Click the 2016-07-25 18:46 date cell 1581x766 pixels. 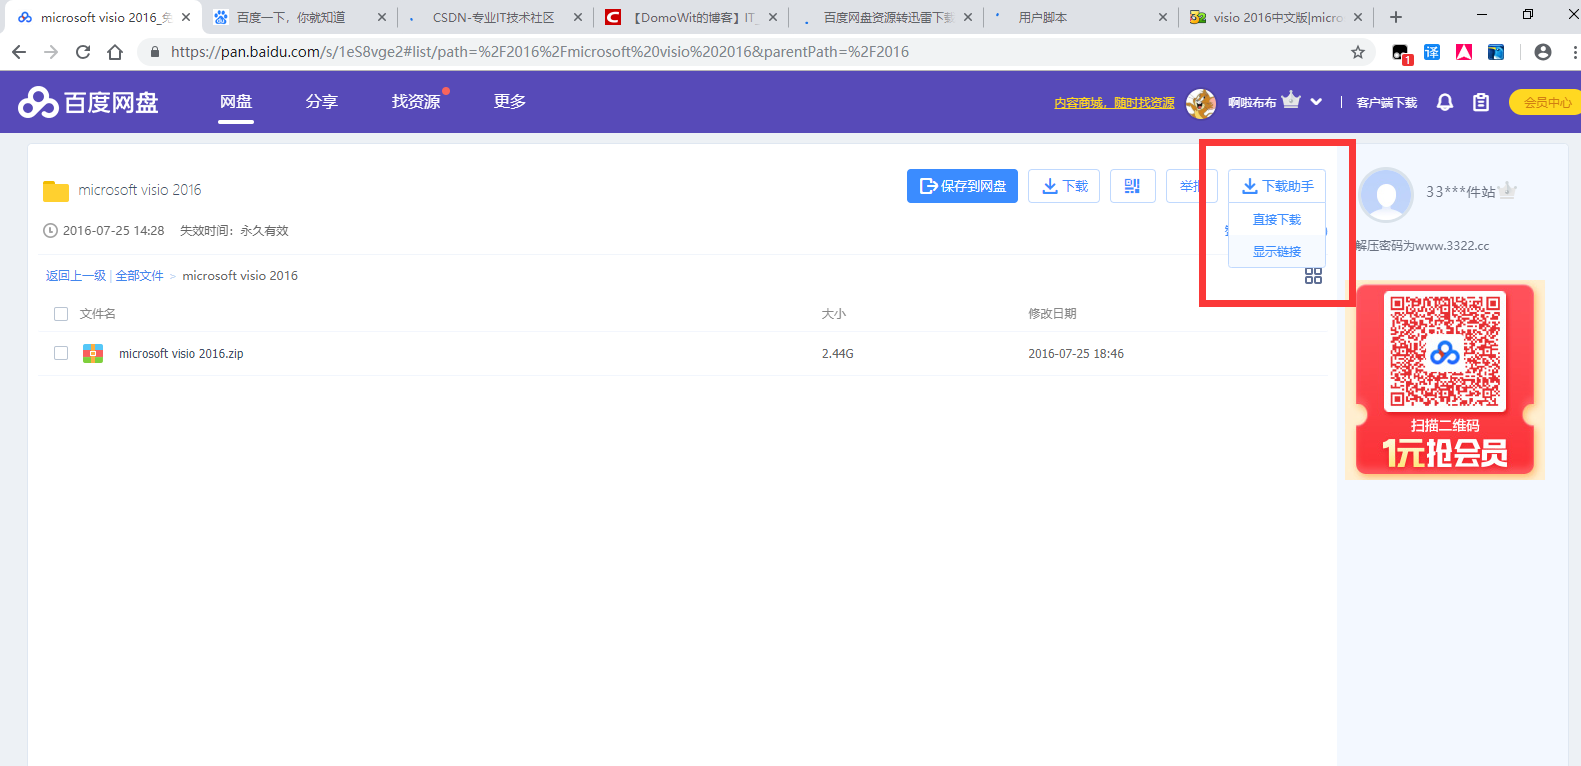click(1076, 354)
